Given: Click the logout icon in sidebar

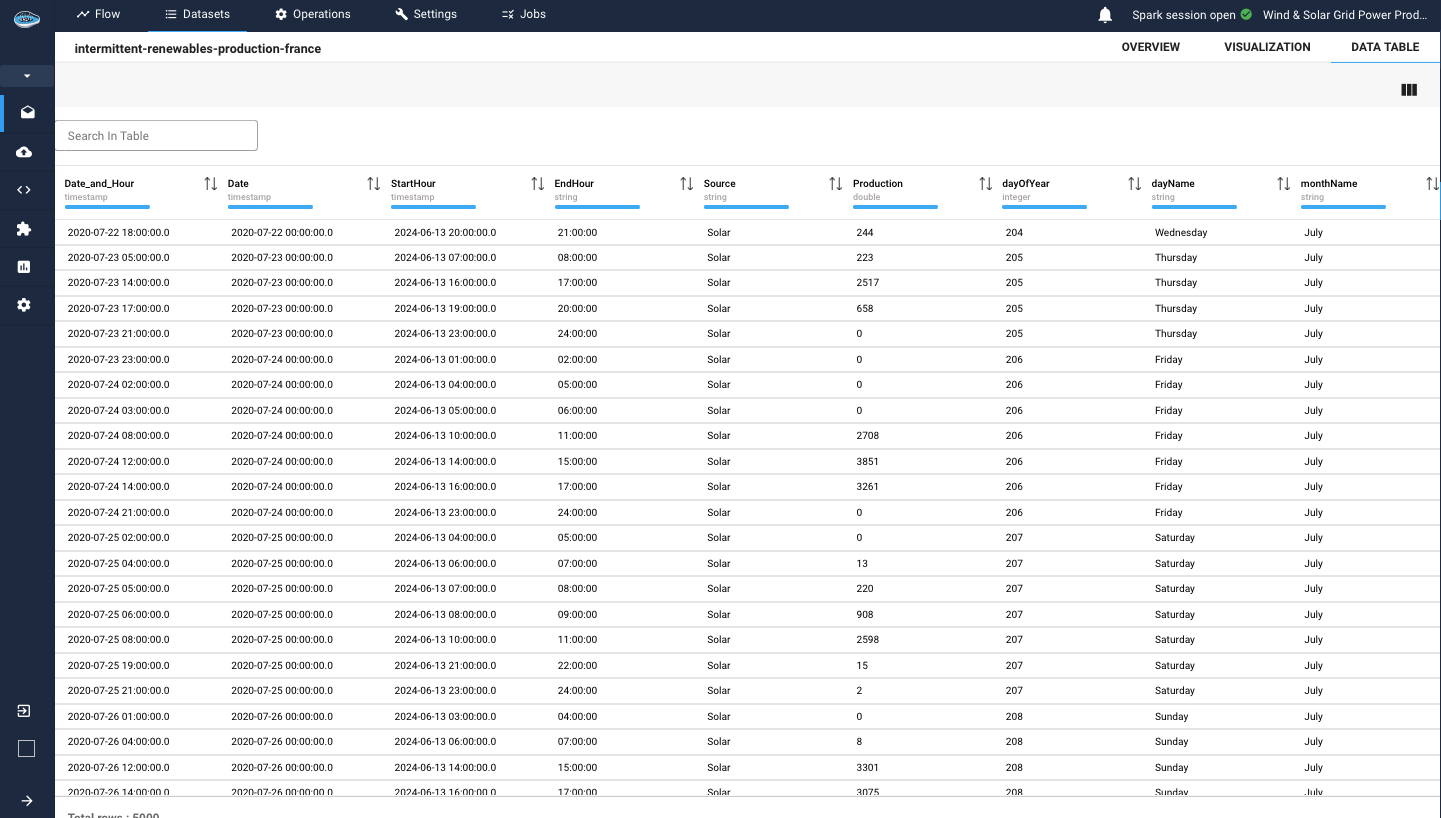Looking at the screenshot, I should (25, 711).
